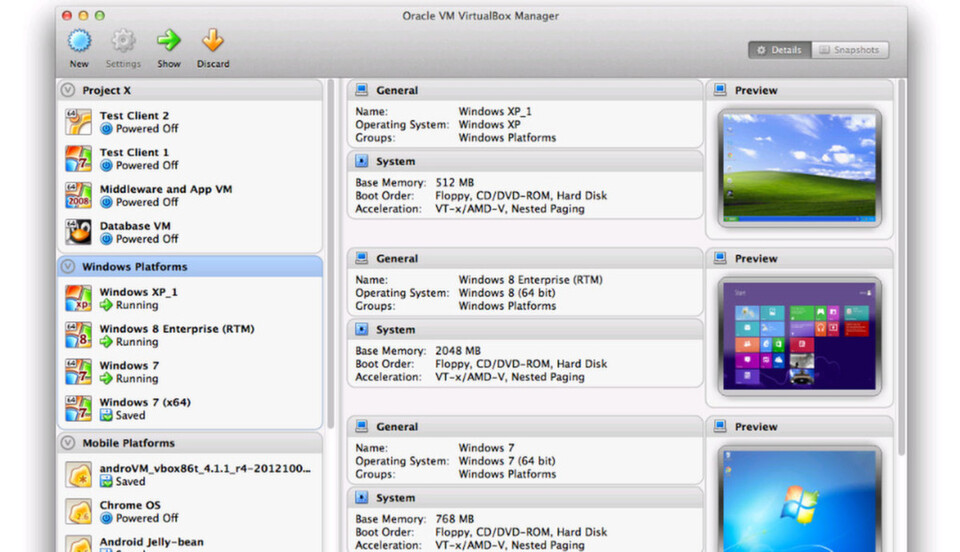This screenshot has width=960, height=552.
Task: Open the Settings gear icon
Action: point(123,41)
